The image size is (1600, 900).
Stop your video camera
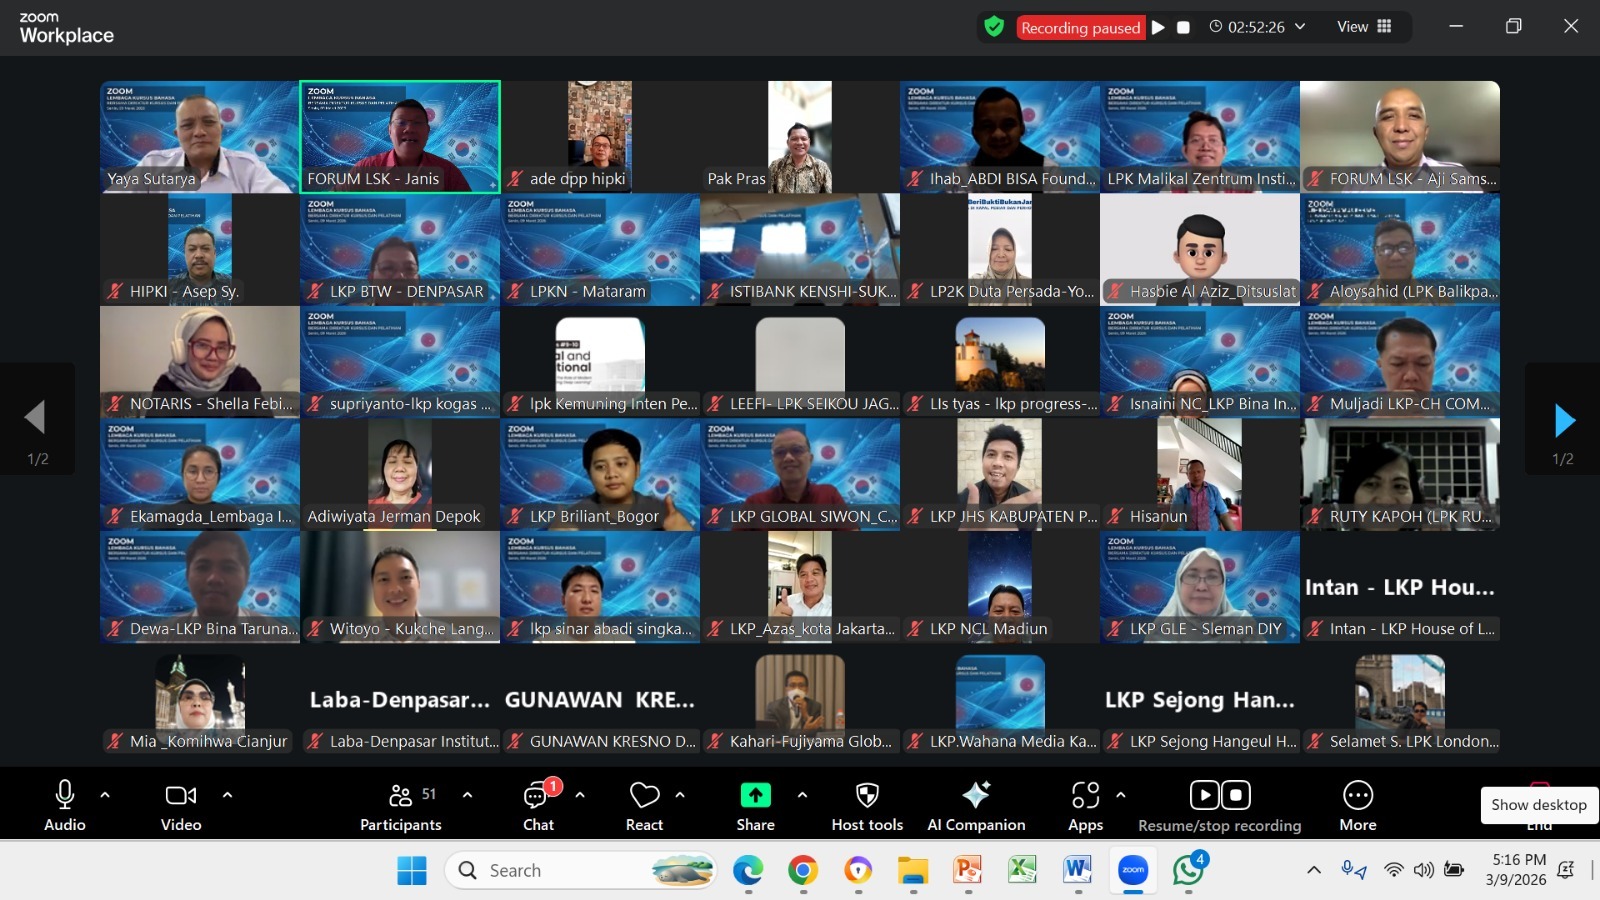pyautogui.click(x=180, y=802)
